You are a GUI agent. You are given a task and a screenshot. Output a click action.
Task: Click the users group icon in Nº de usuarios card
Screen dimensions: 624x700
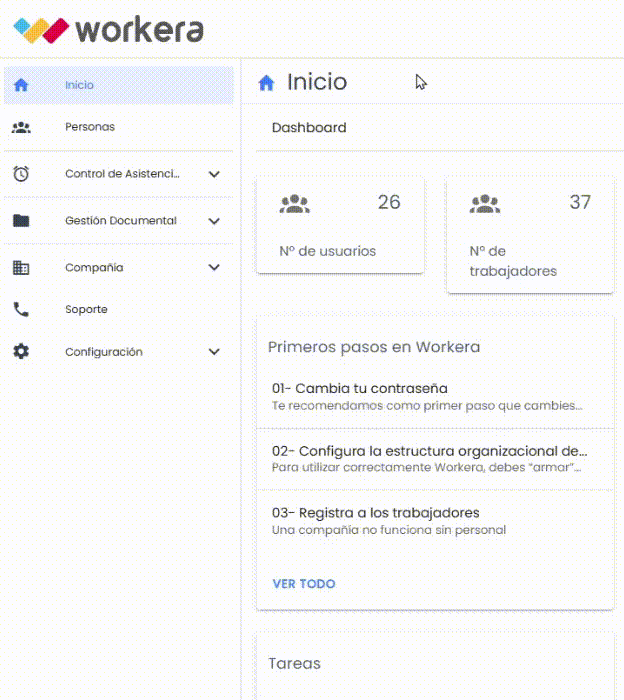[295, 204]
